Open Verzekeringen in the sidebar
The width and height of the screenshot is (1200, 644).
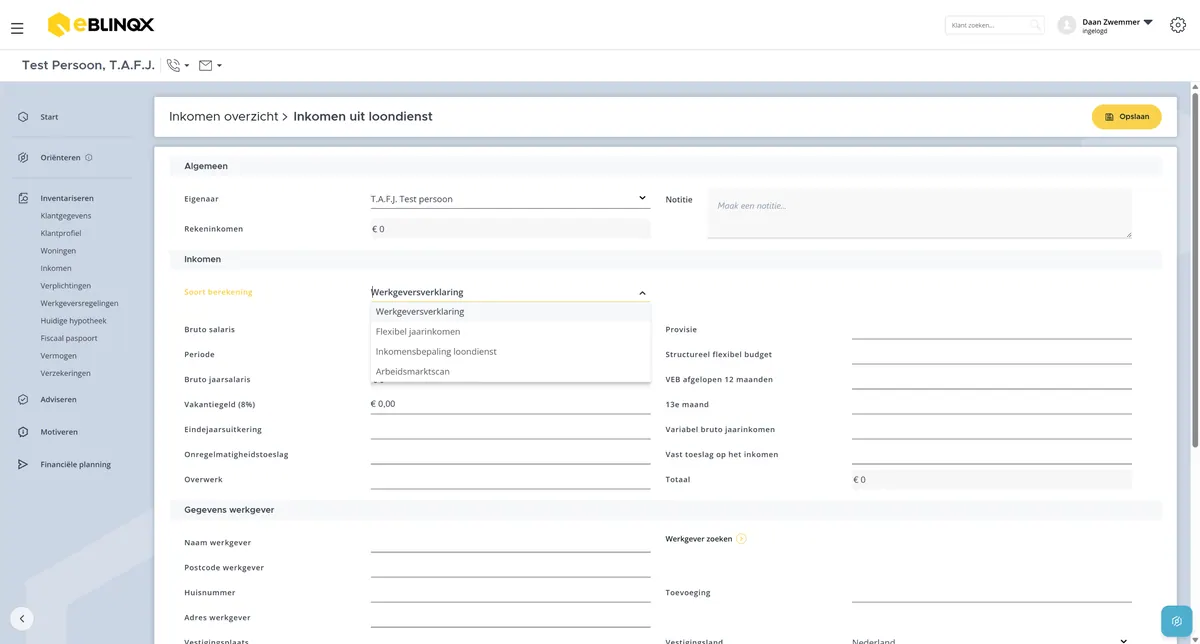(65, 373)
